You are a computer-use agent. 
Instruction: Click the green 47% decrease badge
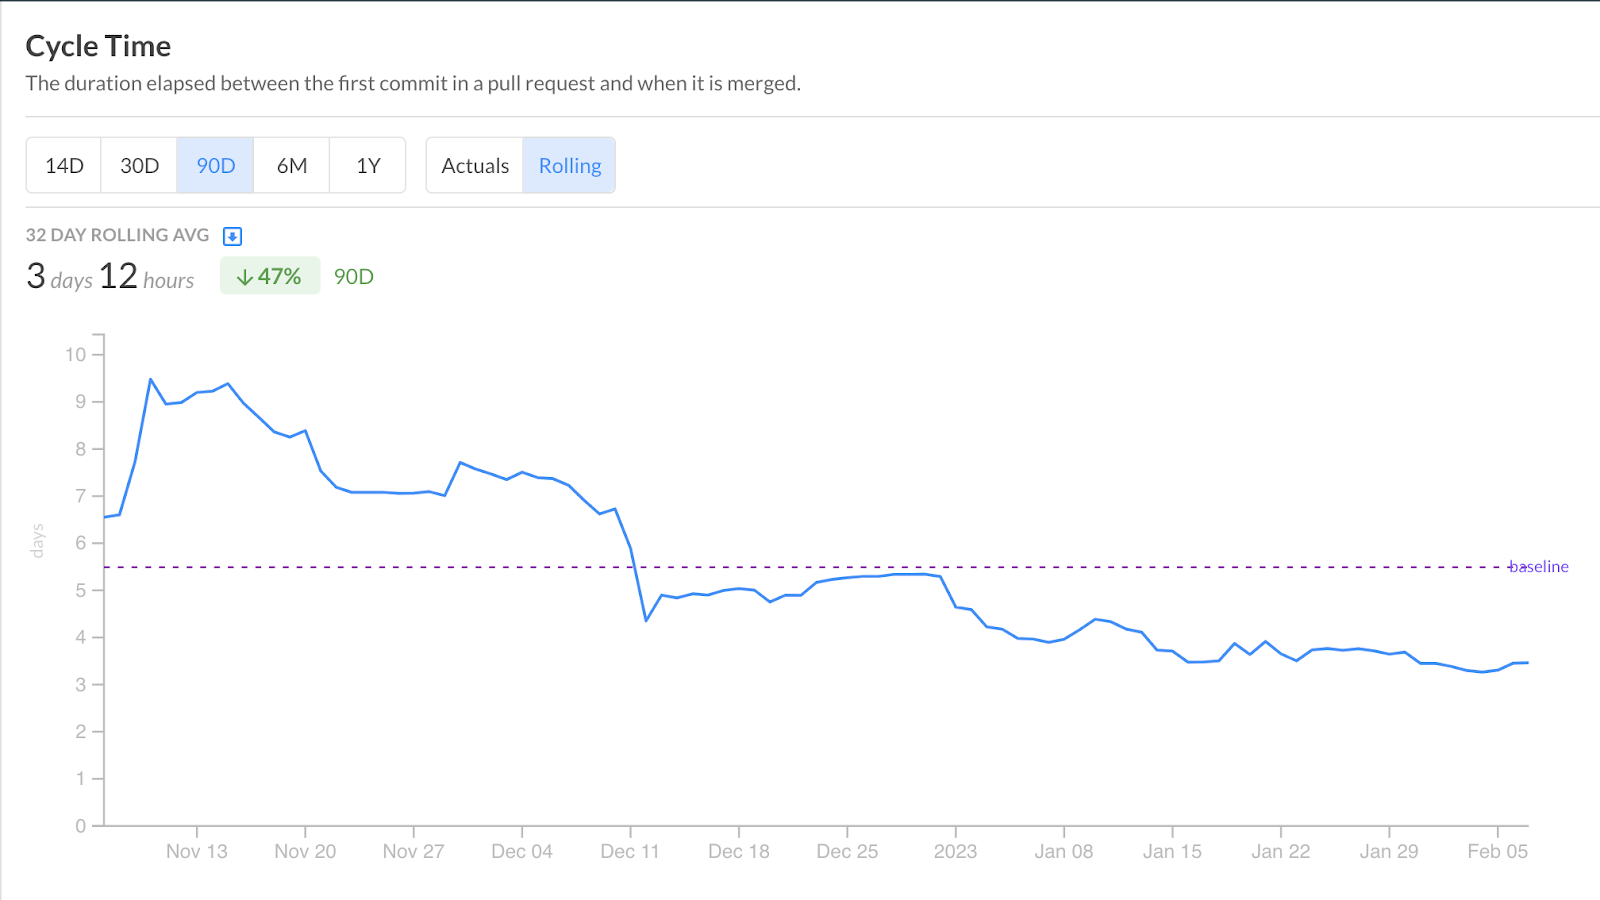click(x=269, y=276)
